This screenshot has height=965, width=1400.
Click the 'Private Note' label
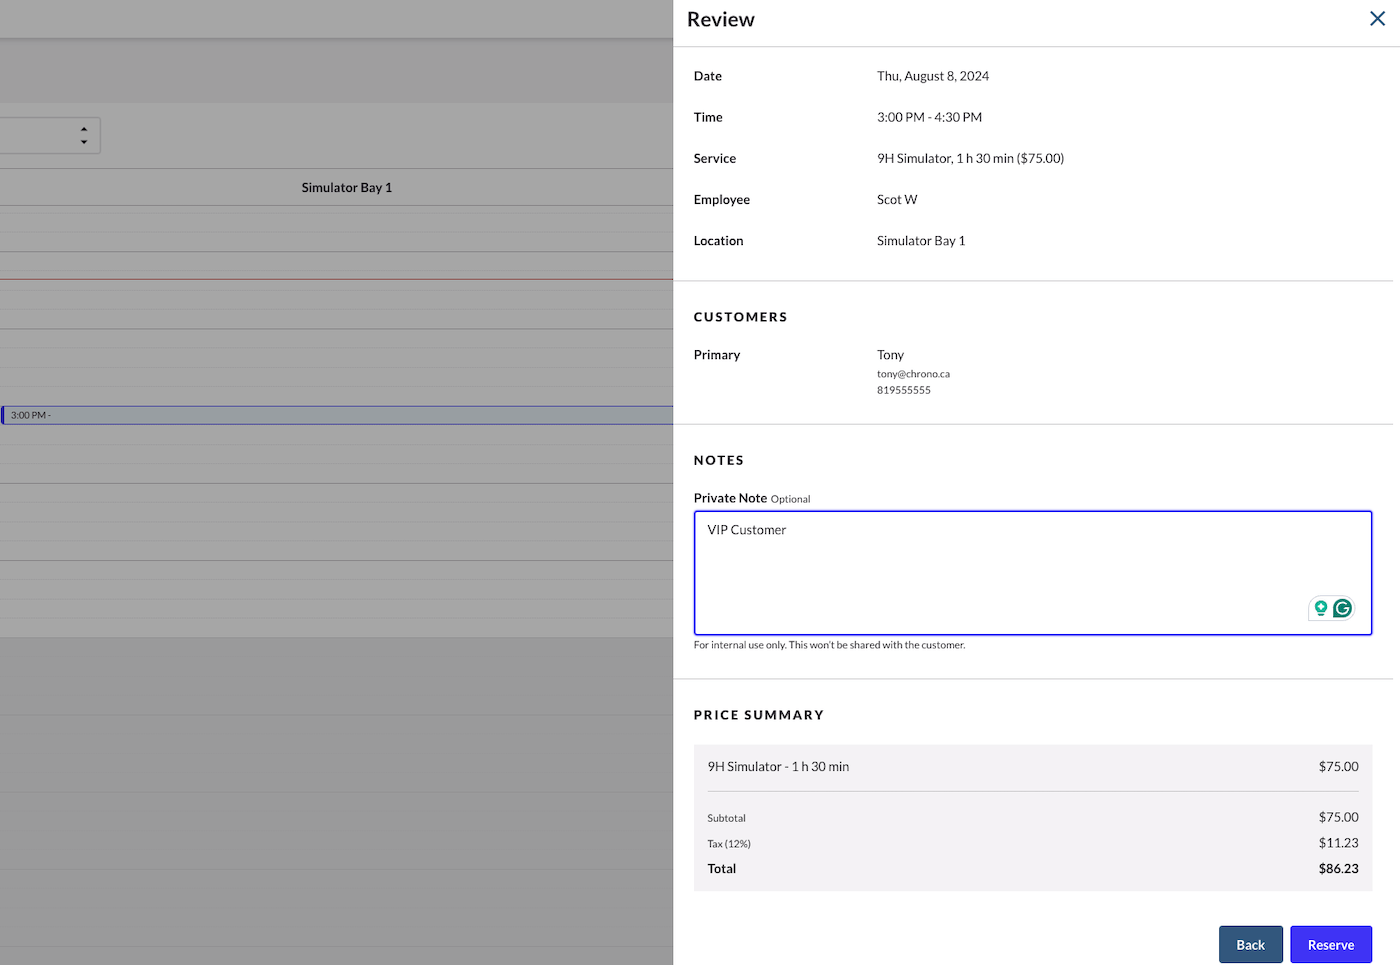[730, 498]
